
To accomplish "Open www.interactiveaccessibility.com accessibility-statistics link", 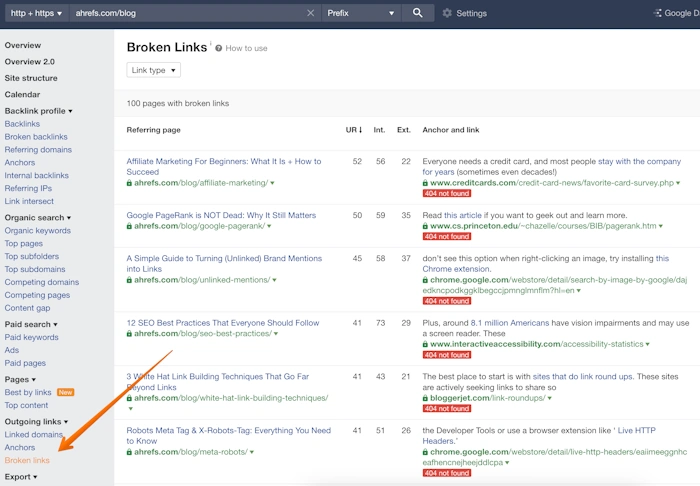I will coord(537,344).
